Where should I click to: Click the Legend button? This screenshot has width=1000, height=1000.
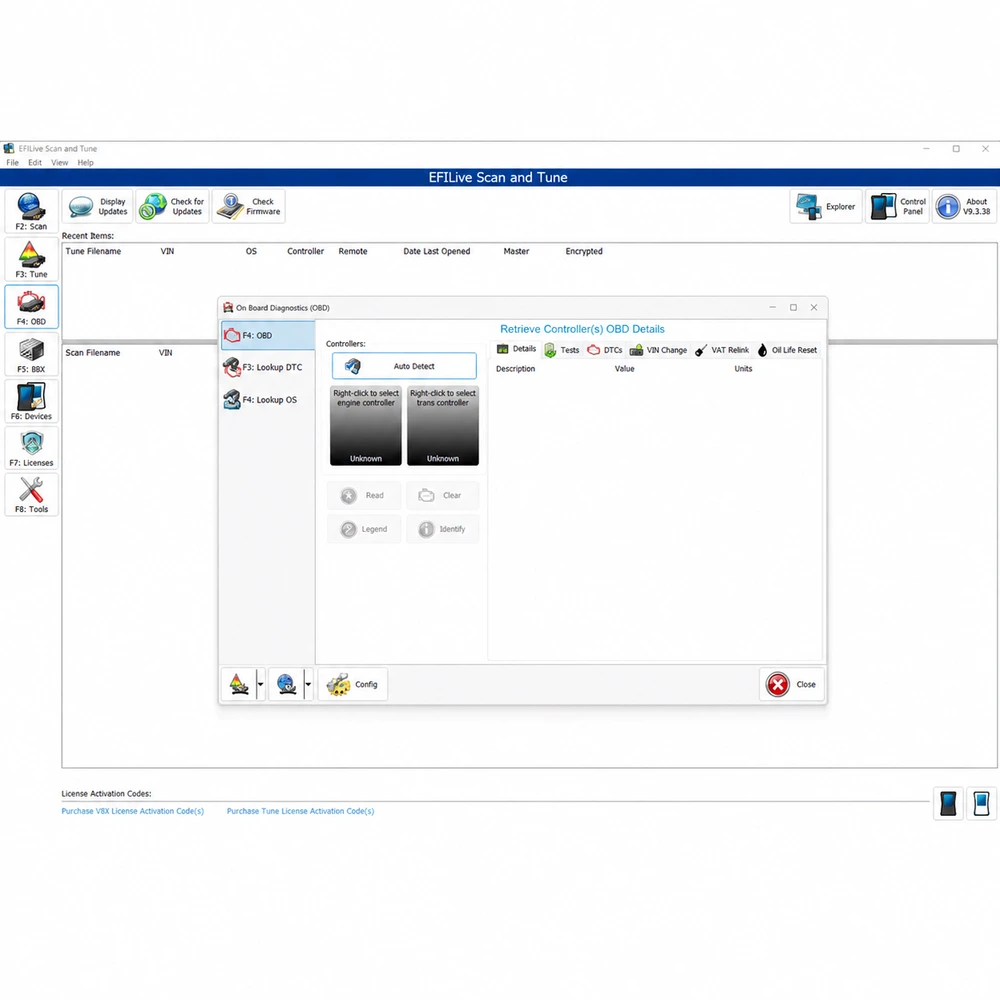tap(364, 529)
